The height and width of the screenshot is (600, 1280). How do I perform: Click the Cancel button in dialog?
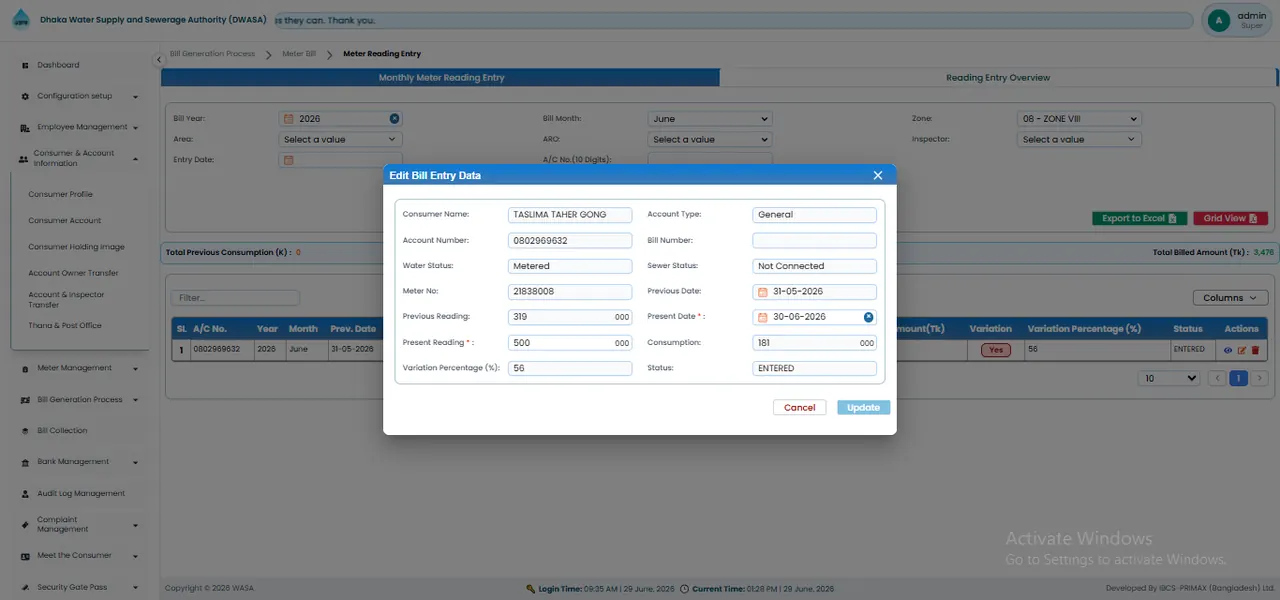tap(800, 408)
